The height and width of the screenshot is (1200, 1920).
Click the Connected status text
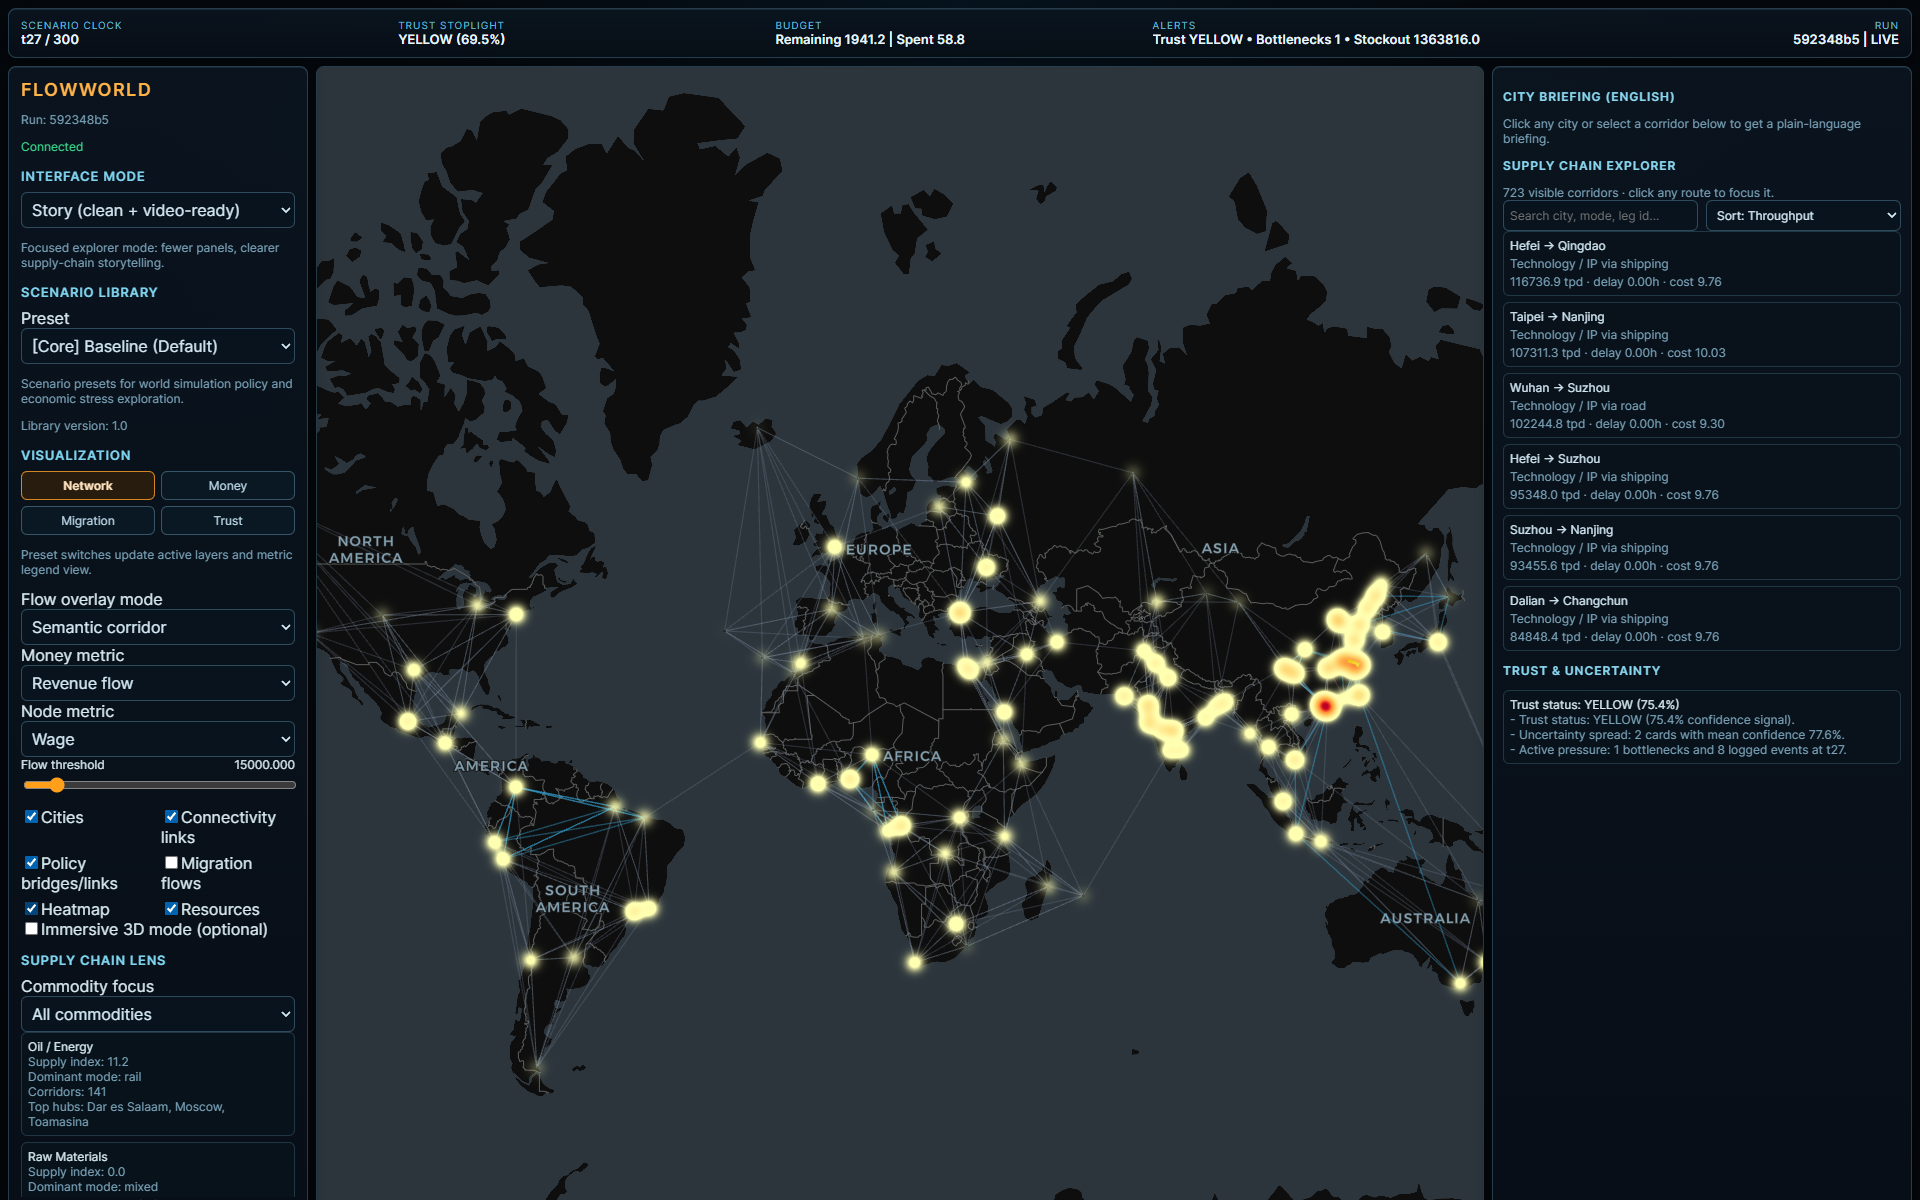(52, 147)
